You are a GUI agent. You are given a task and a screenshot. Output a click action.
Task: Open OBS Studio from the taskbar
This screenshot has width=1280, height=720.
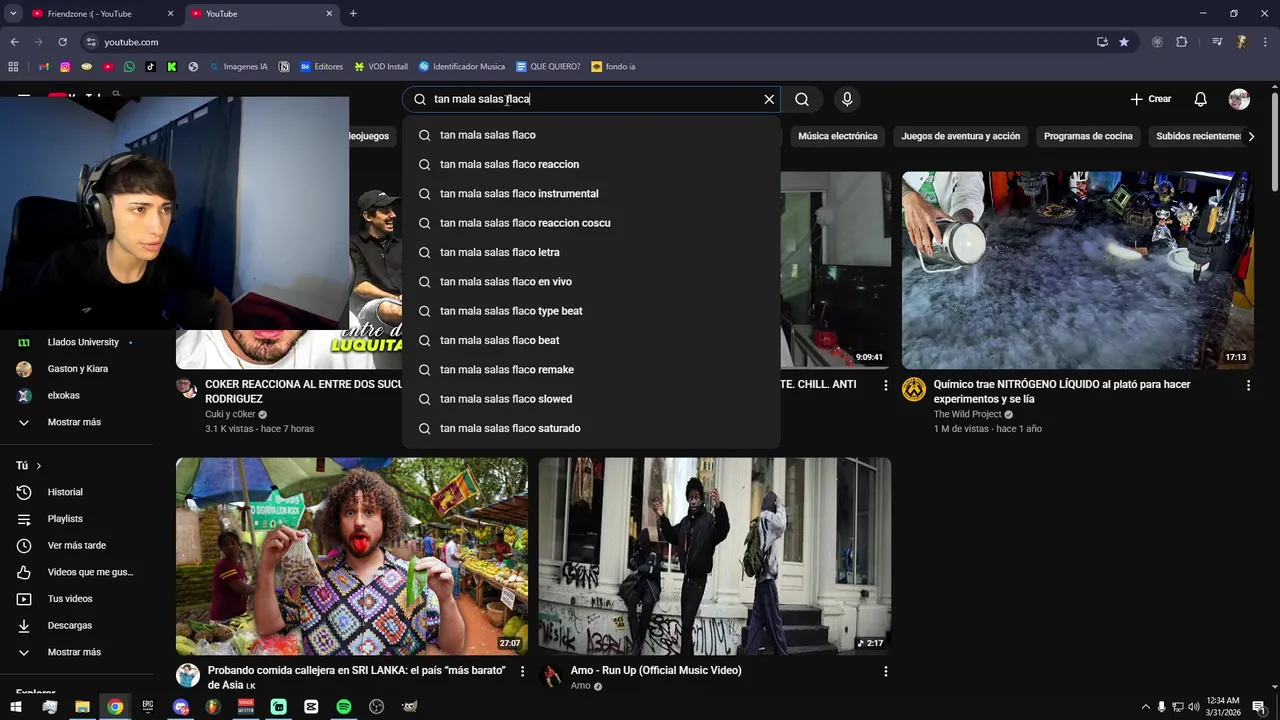[x=376, y=707]
